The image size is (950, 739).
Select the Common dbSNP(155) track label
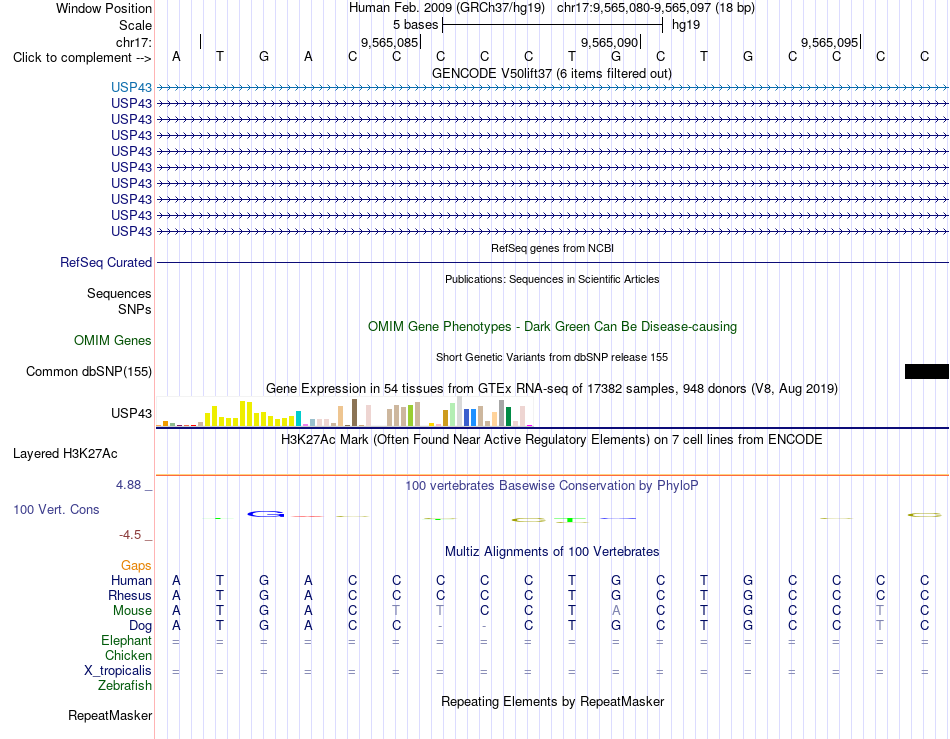89,371
